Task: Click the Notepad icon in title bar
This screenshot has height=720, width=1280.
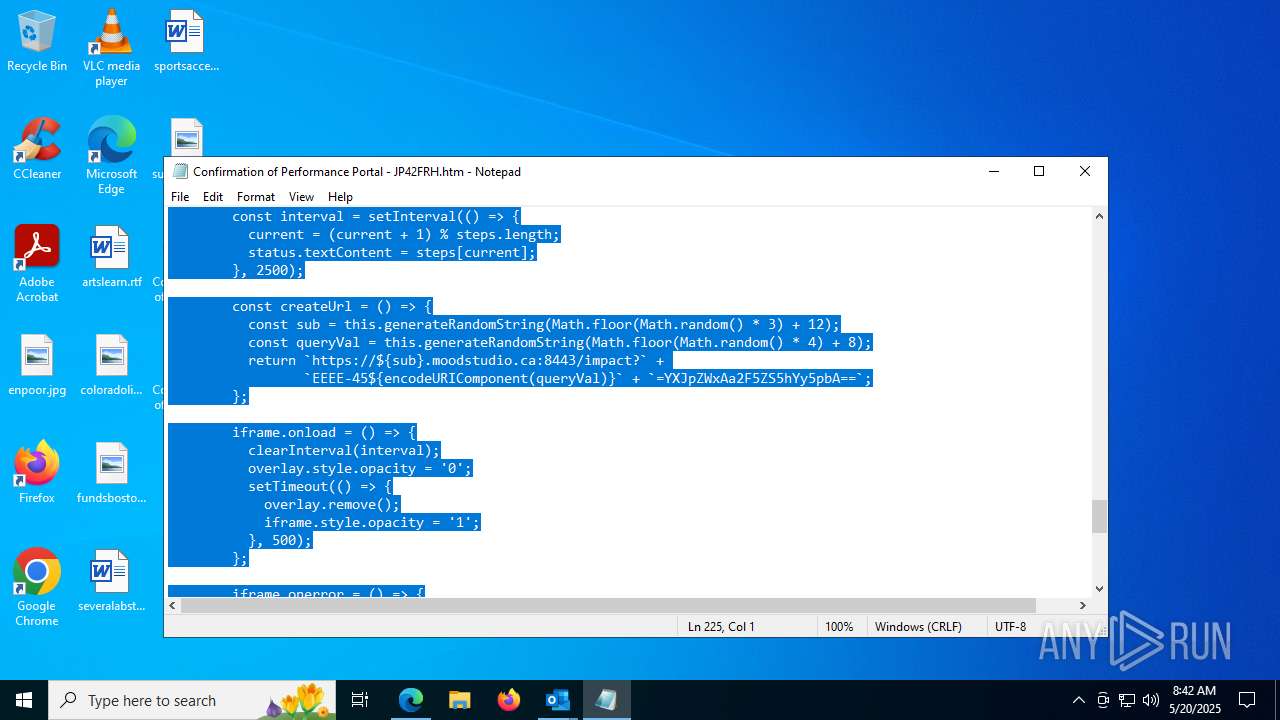Action: (180, 171)
